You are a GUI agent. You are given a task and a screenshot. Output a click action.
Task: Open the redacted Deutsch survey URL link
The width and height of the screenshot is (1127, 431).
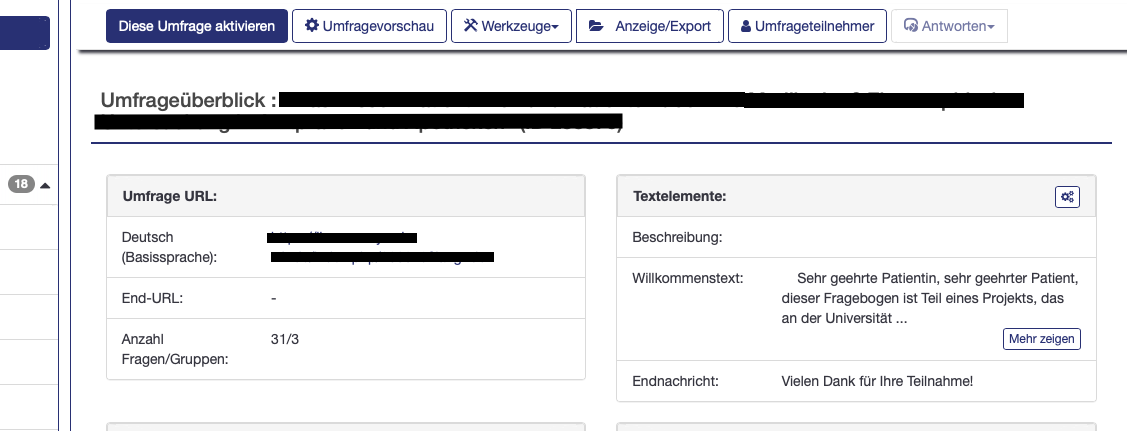(x=342, y=238)
